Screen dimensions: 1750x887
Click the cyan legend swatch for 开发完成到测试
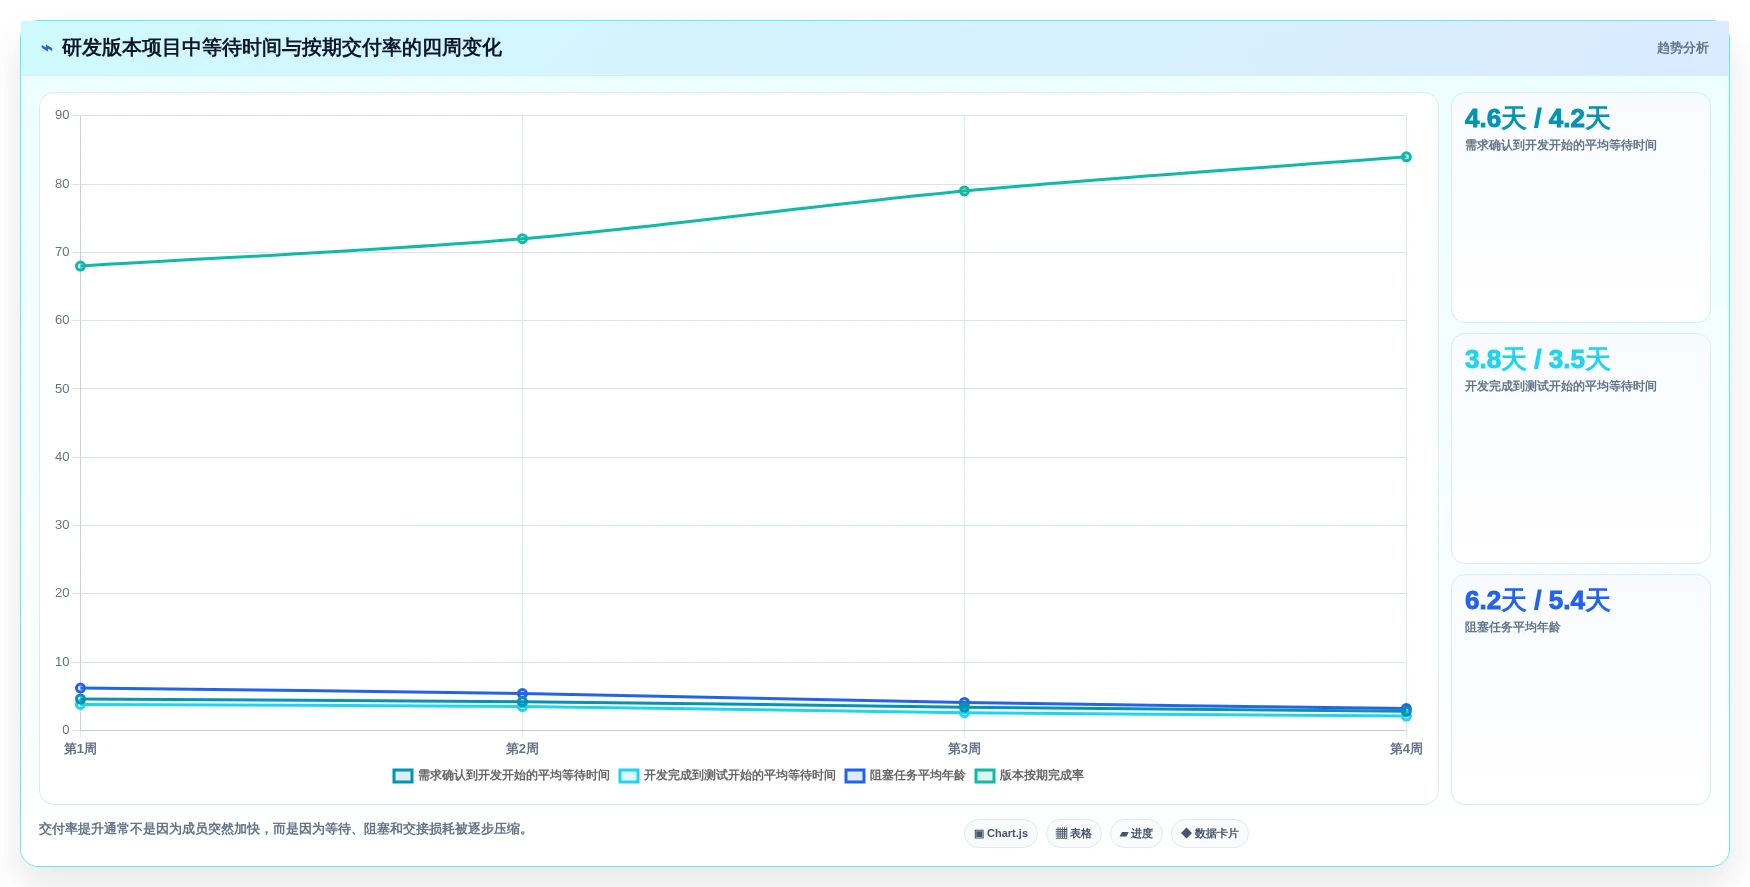pos(629,776)
